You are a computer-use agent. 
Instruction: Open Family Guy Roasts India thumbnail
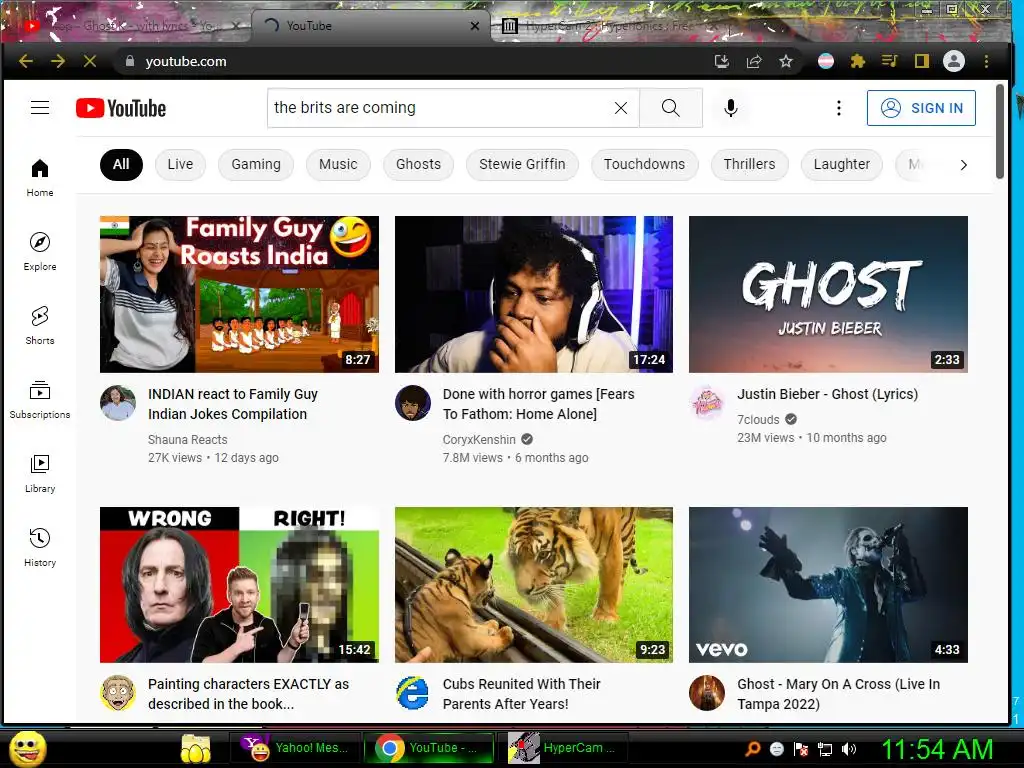(240, 295)
